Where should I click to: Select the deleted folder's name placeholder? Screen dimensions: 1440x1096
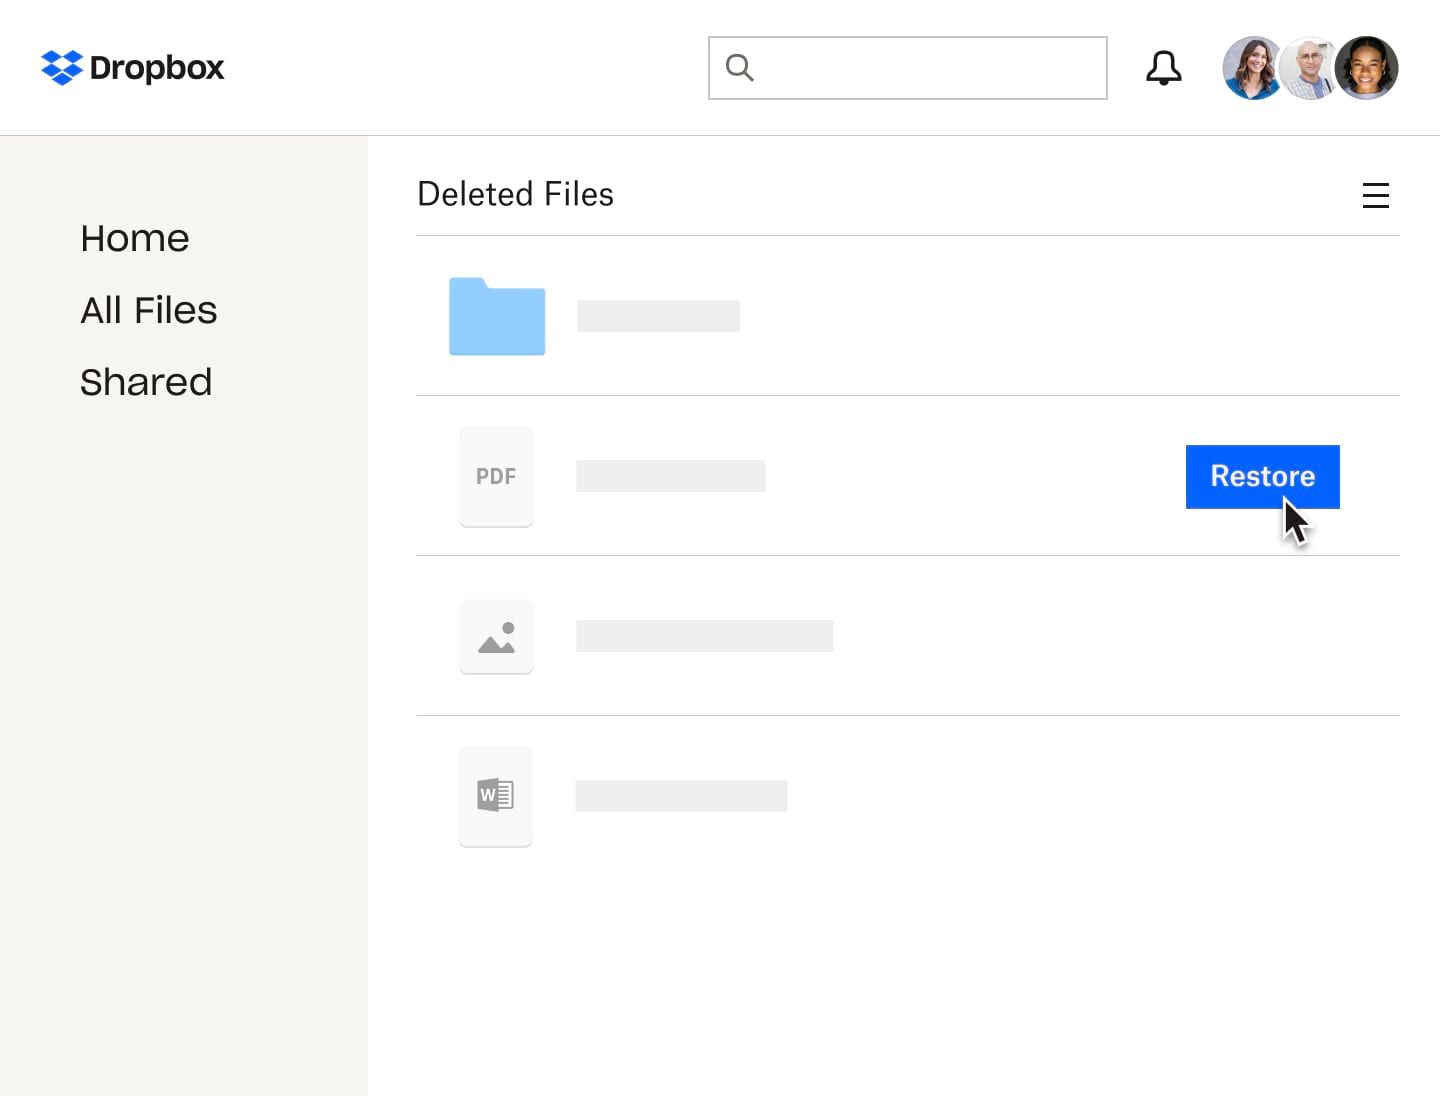coord(658,316)
